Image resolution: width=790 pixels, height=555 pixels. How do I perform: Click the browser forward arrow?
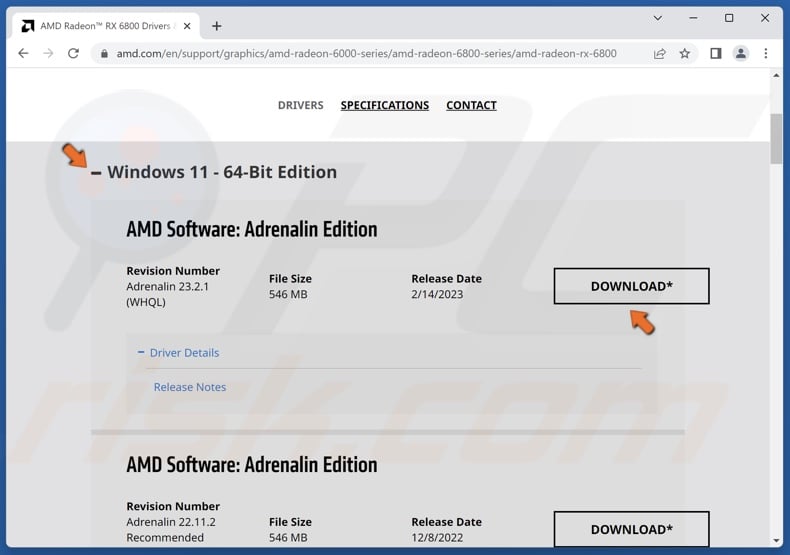(x=48, y=53)
